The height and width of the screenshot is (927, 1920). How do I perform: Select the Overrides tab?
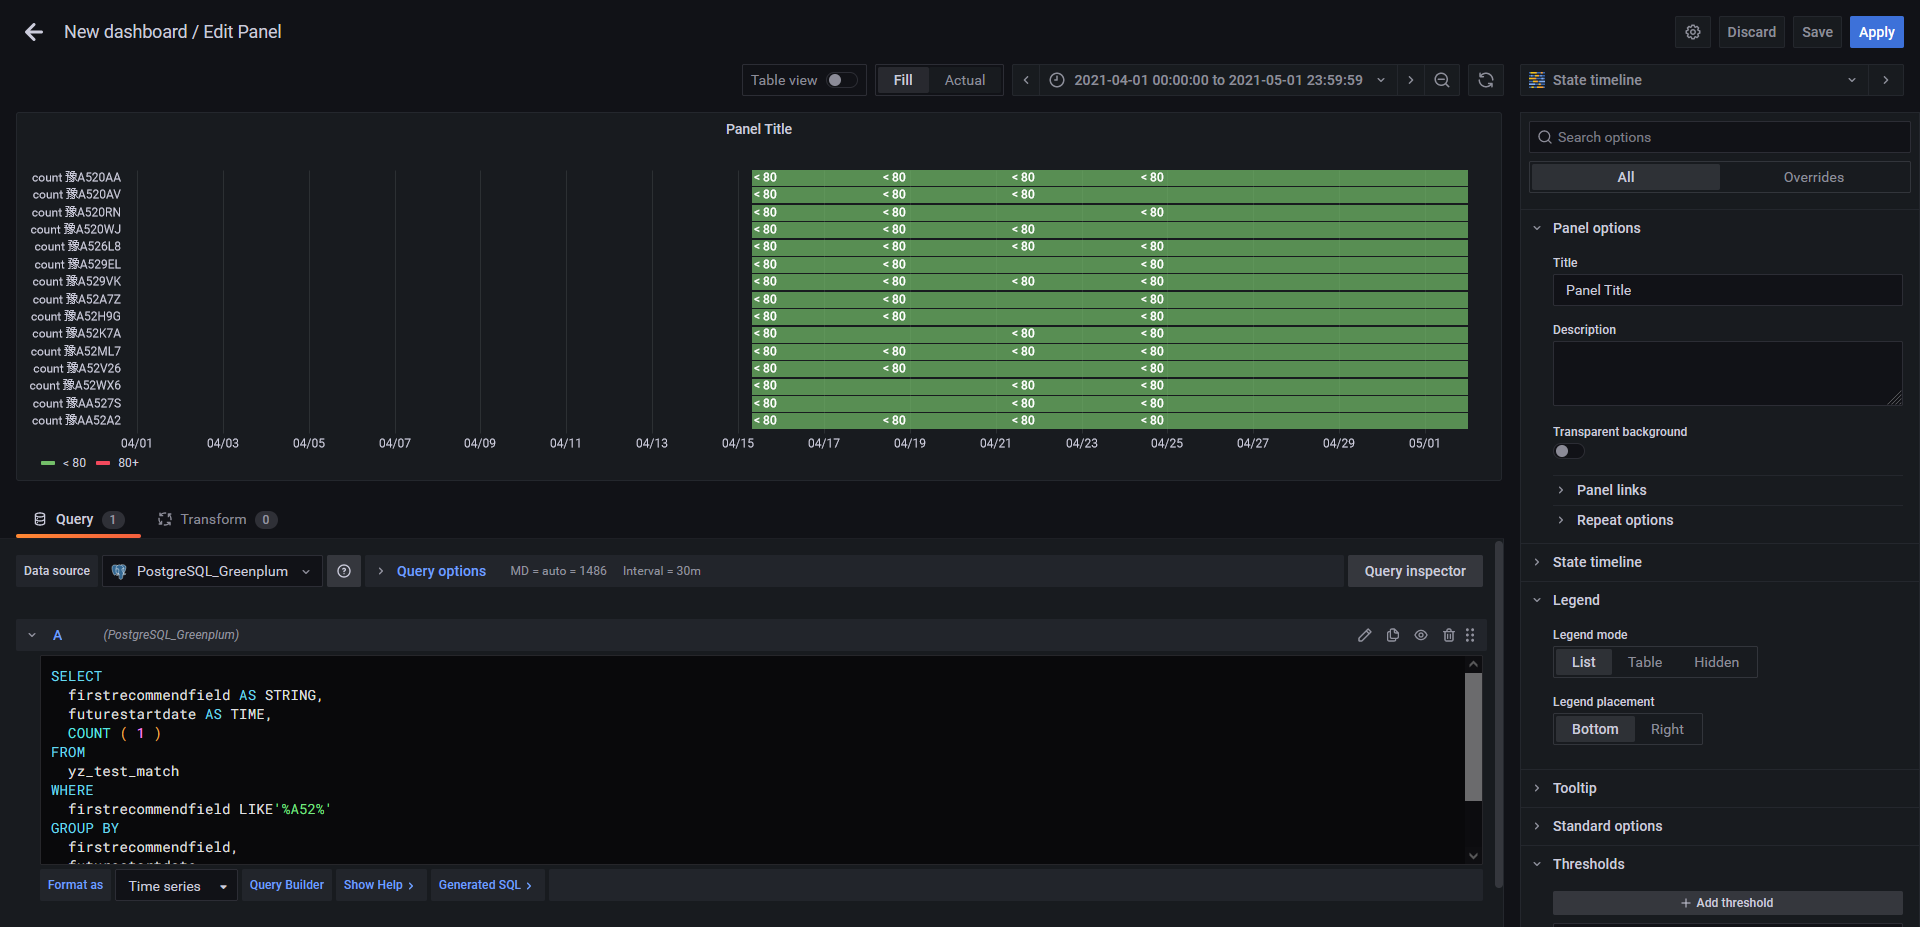coord(1813,177)
